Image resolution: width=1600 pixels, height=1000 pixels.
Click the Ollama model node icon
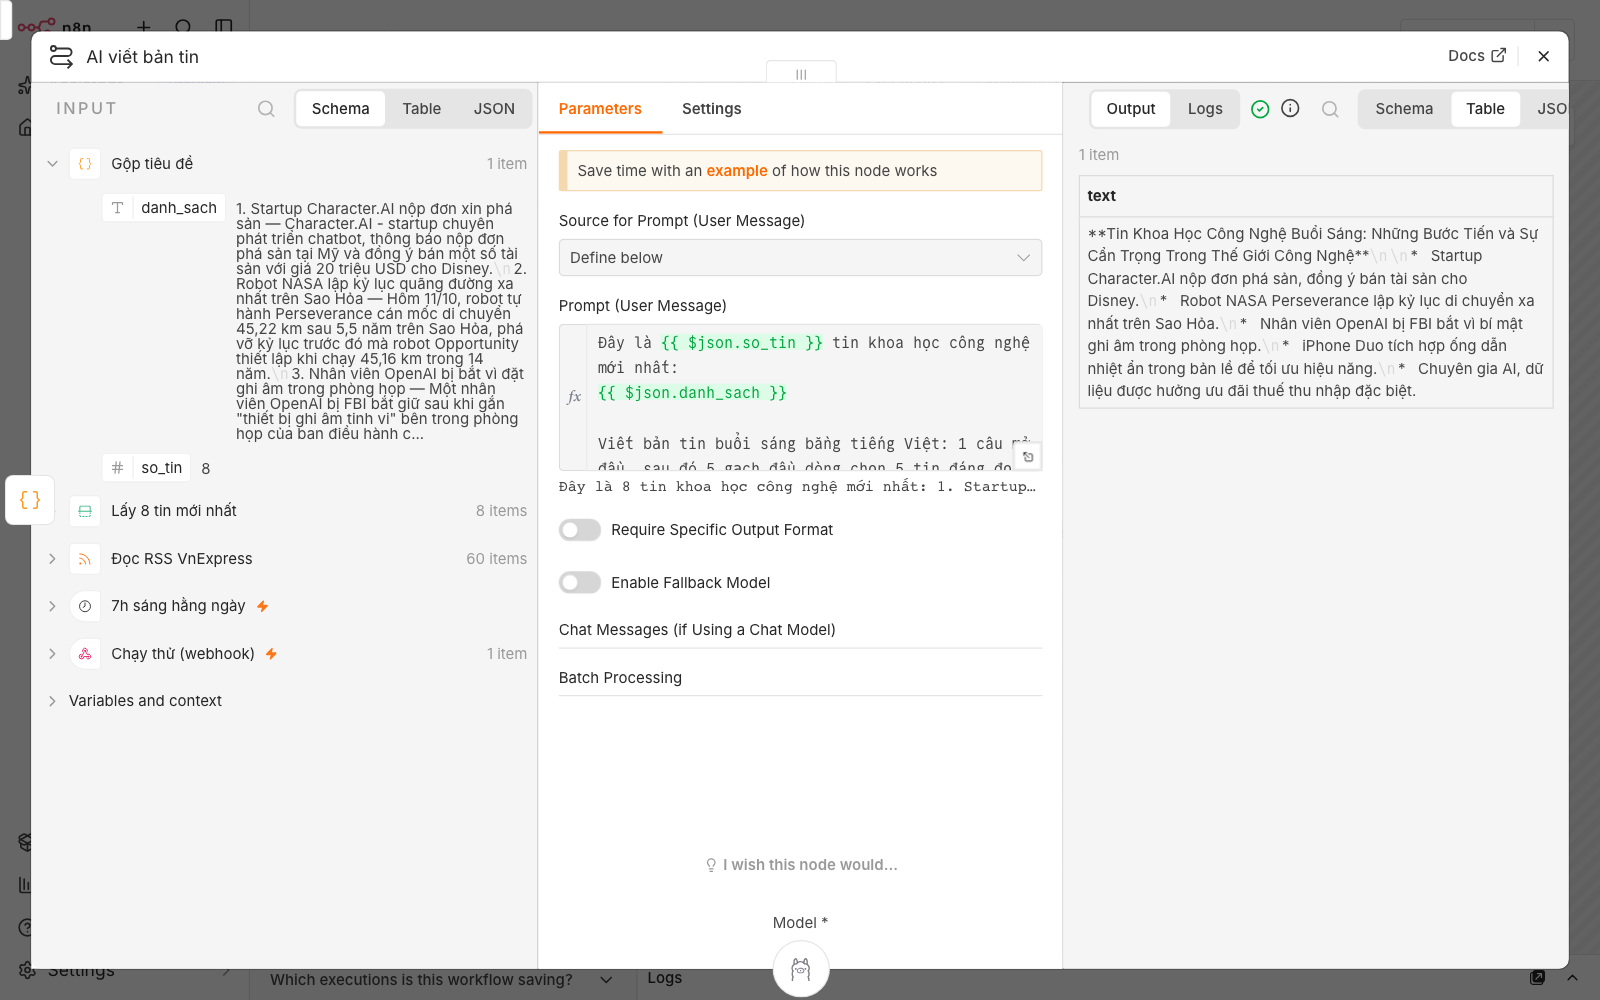[801, 969]
